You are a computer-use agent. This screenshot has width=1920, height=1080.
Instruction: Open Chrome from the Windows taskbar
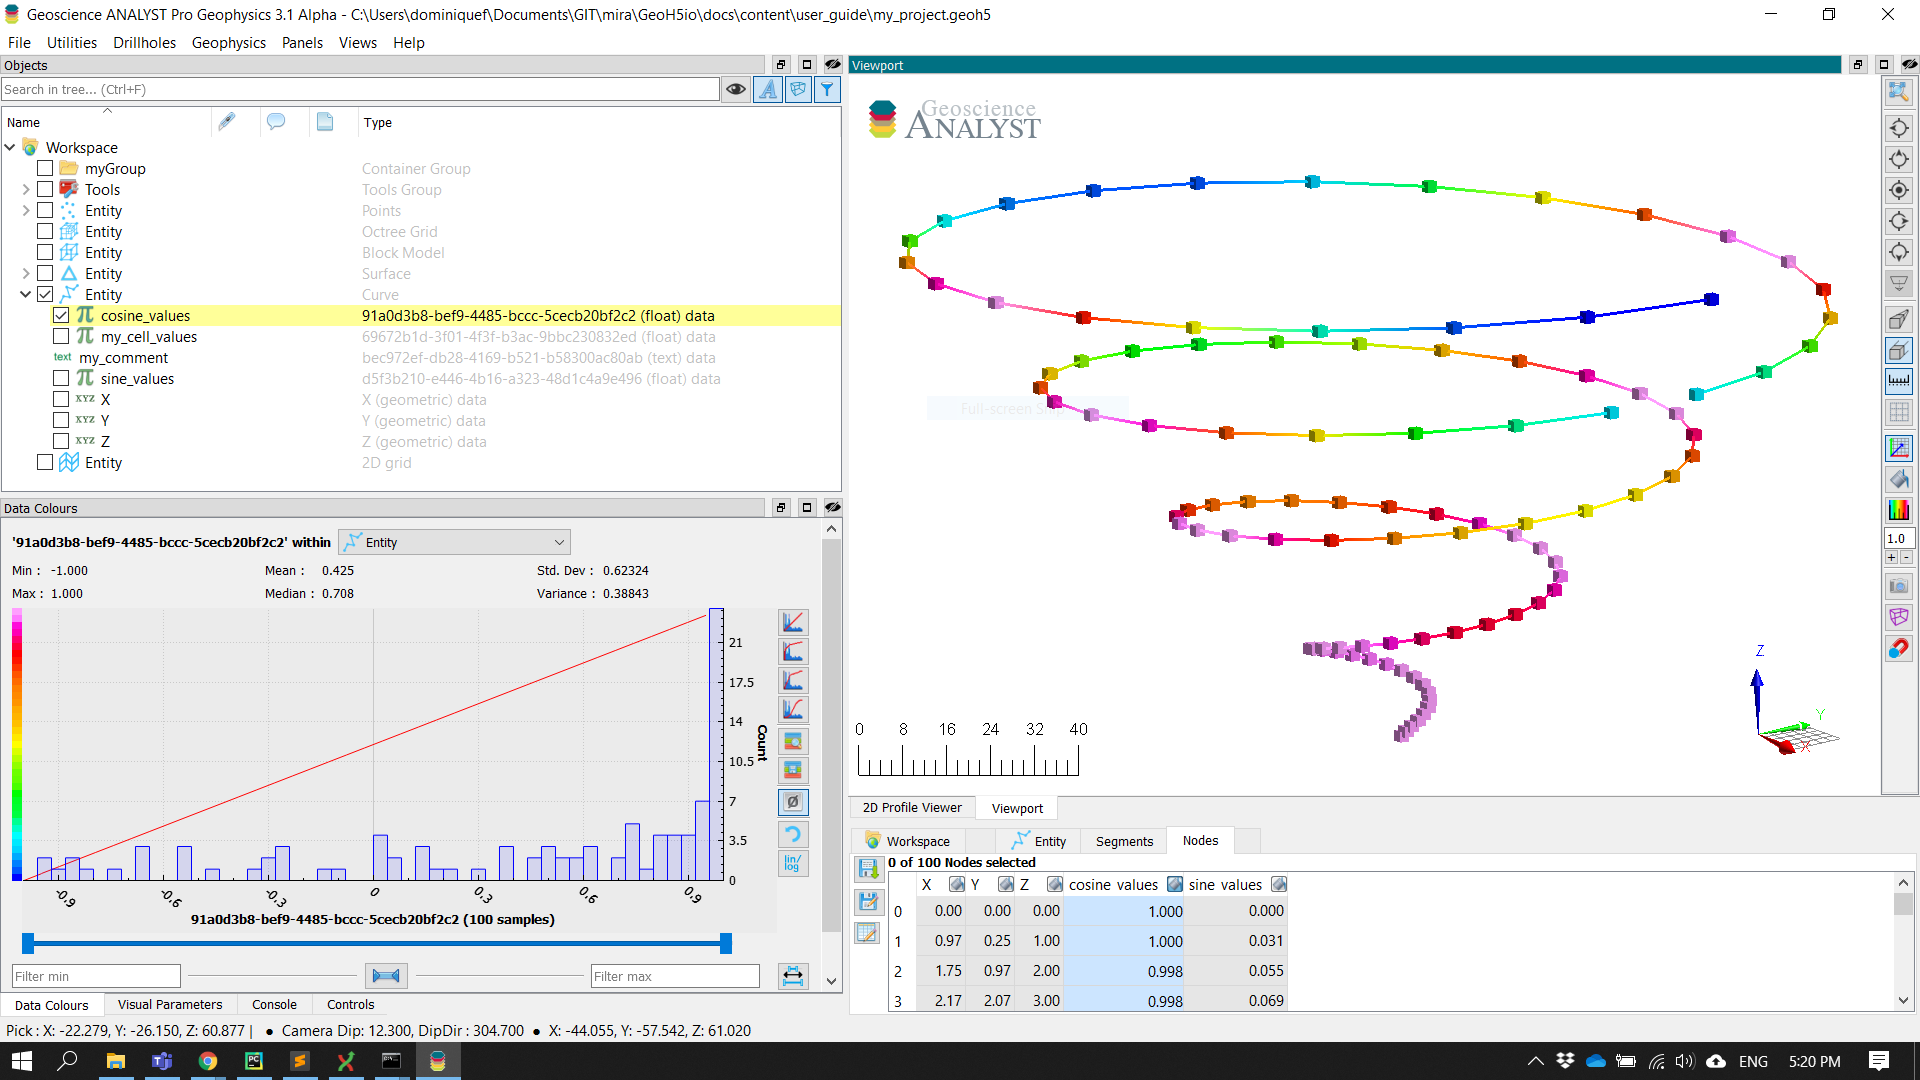pyautogui.click(x=208, y=1061)
